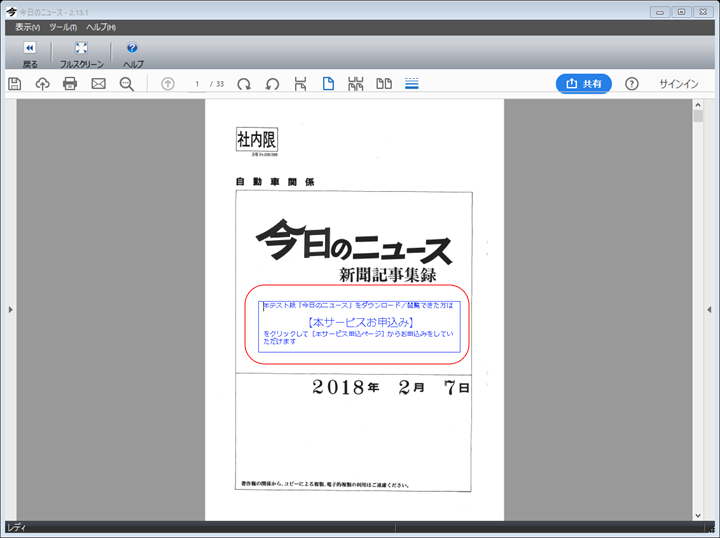Toggle two-page spread view
Viewport: 720px width, 538px height.
pyautogui.click(x=383, y=84)
